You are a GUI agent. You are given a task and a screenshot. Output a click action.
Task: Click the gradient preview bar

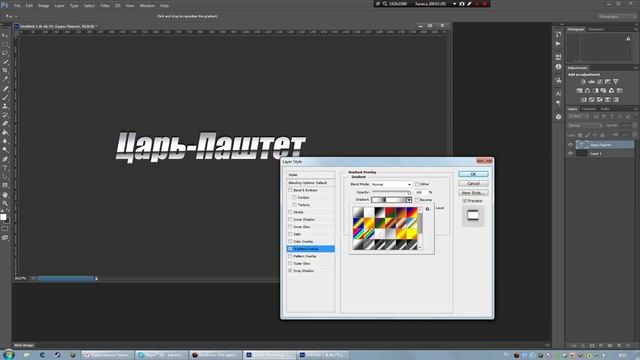[388, 200]
